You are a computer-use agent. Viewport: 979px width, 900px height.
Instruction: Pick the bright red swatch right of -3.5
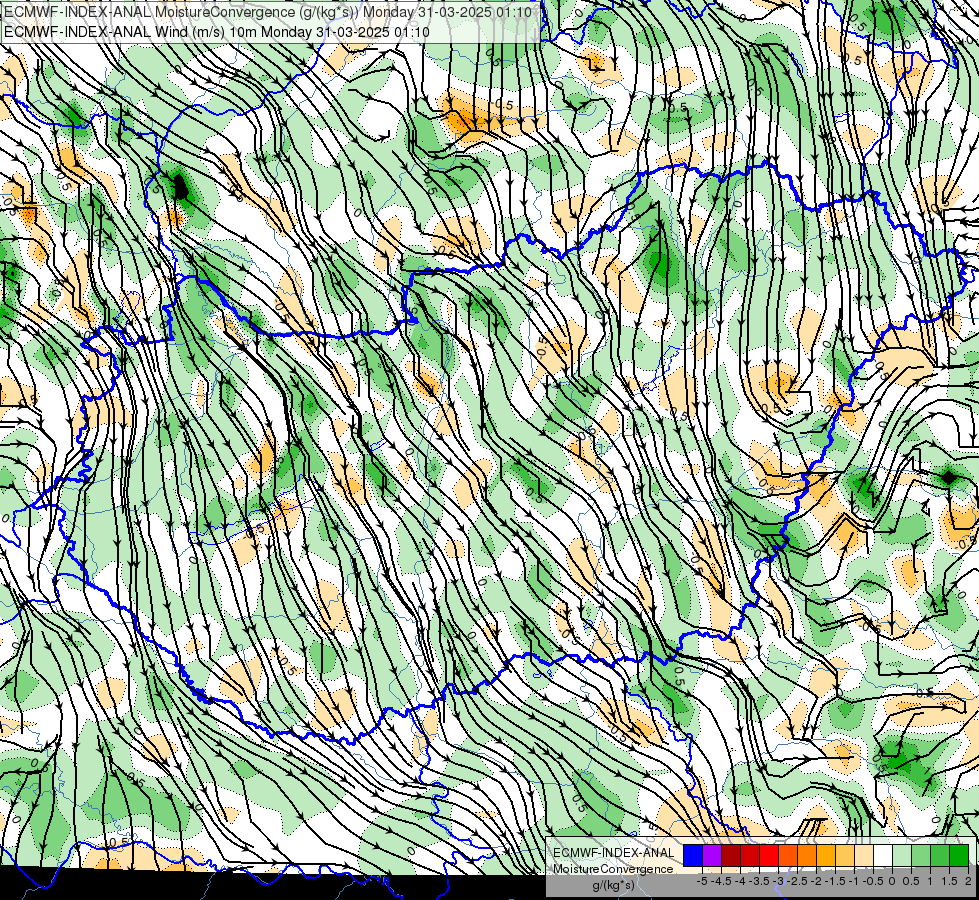pyautogui.click(x=769, y=856)
